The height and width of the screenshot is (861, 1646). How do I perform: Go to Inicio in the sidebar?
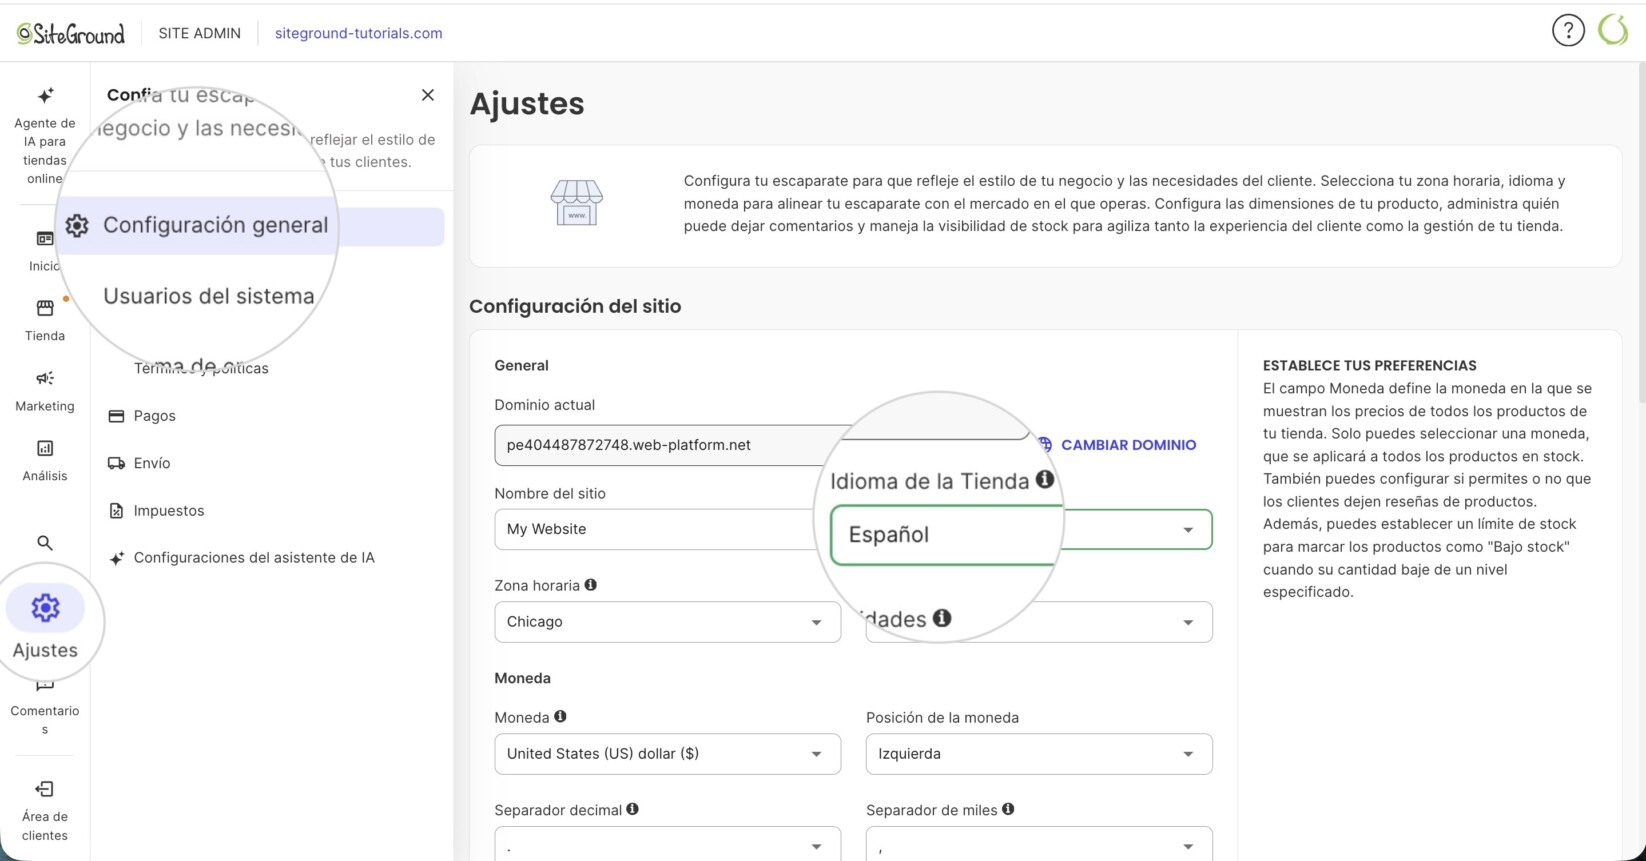pos(45,250)
